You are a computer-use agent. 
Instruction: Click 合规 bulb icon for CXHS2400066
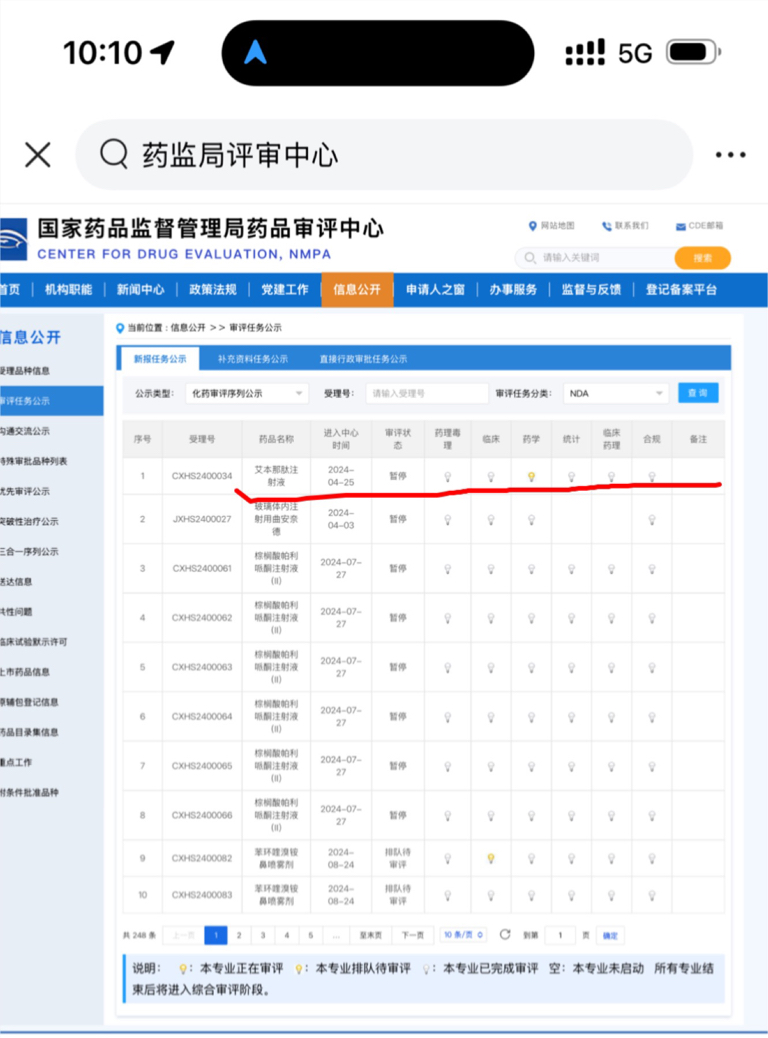click(651, 816)
